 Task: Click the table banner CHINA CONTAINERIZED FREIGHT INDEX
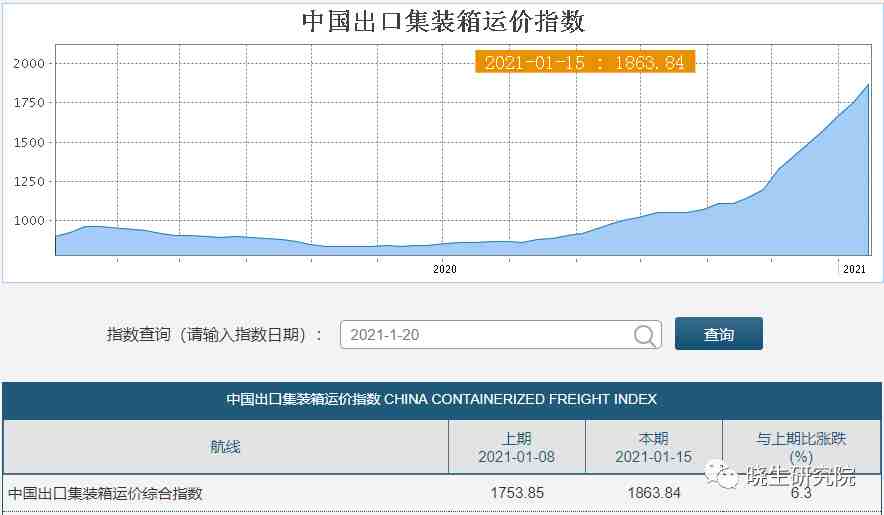(x=442, y=399)
